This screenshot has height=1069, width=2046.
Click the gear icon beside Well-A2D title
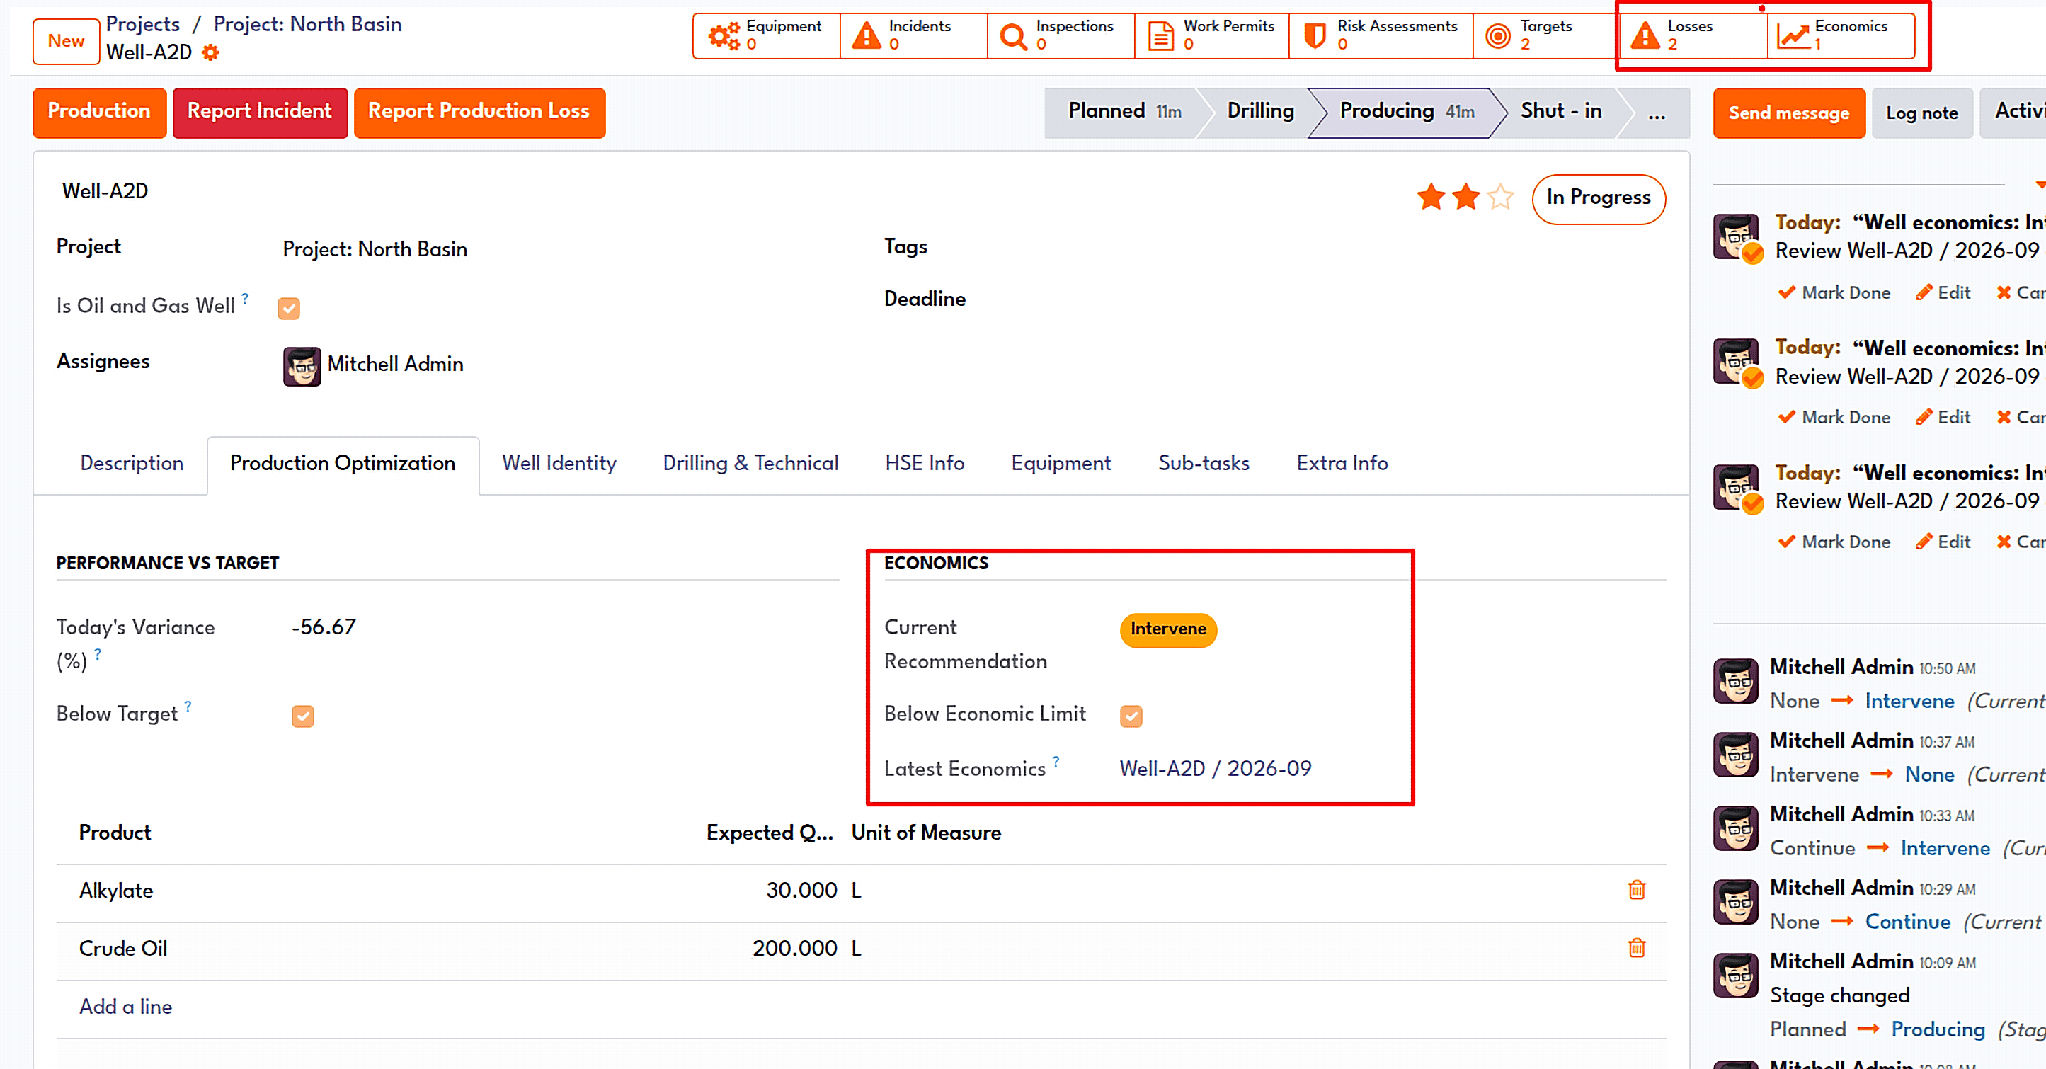click(210, 52)
